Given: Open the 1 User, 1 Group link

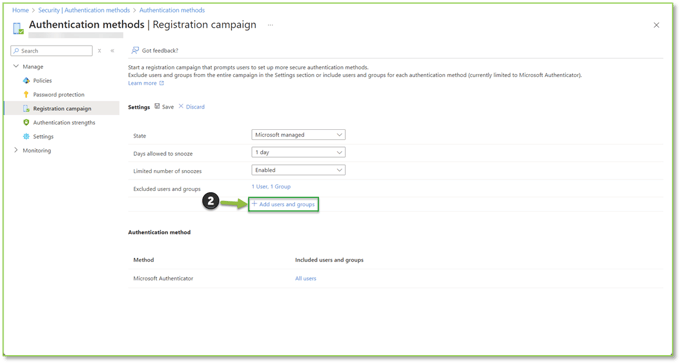Looking at the screenshot, I should (x=271, y=187).
